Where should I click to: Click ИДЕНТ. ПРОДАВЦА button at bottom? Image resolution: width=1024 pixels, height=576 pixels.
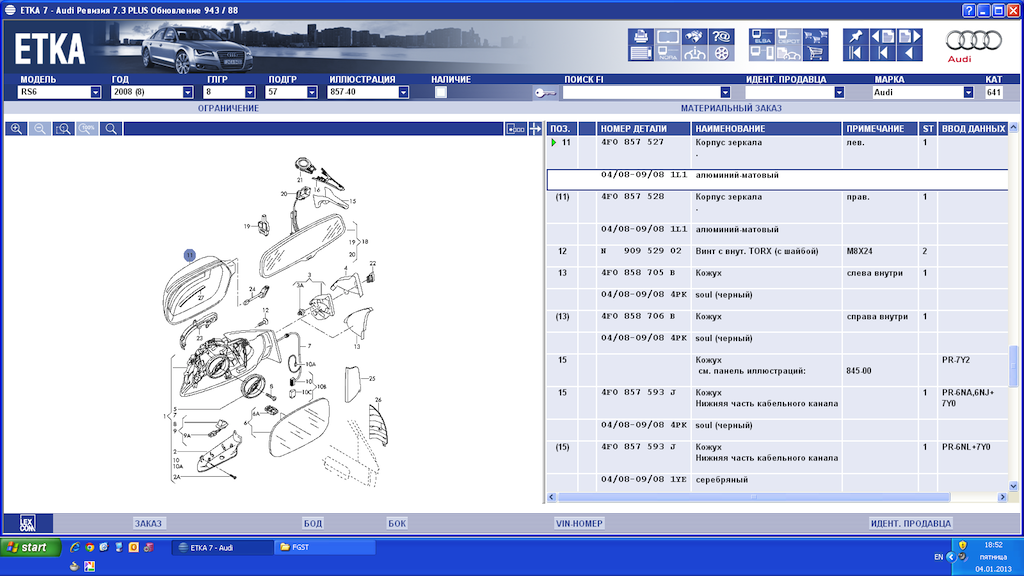[911, 523]
